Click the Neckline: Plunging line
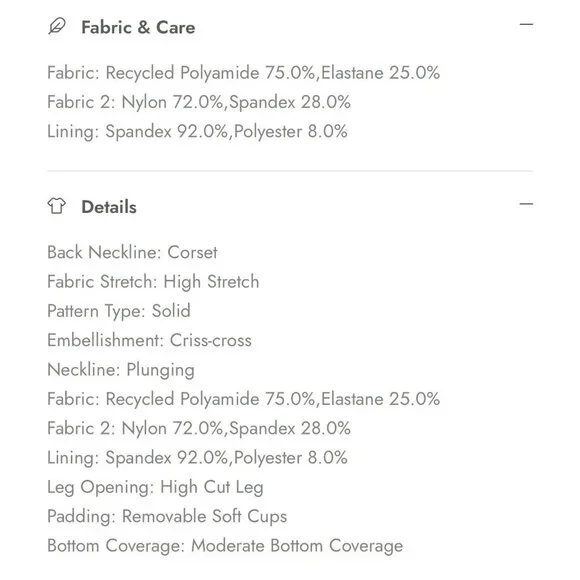Viewport: 580px width, 580px height. coord(121,370)
